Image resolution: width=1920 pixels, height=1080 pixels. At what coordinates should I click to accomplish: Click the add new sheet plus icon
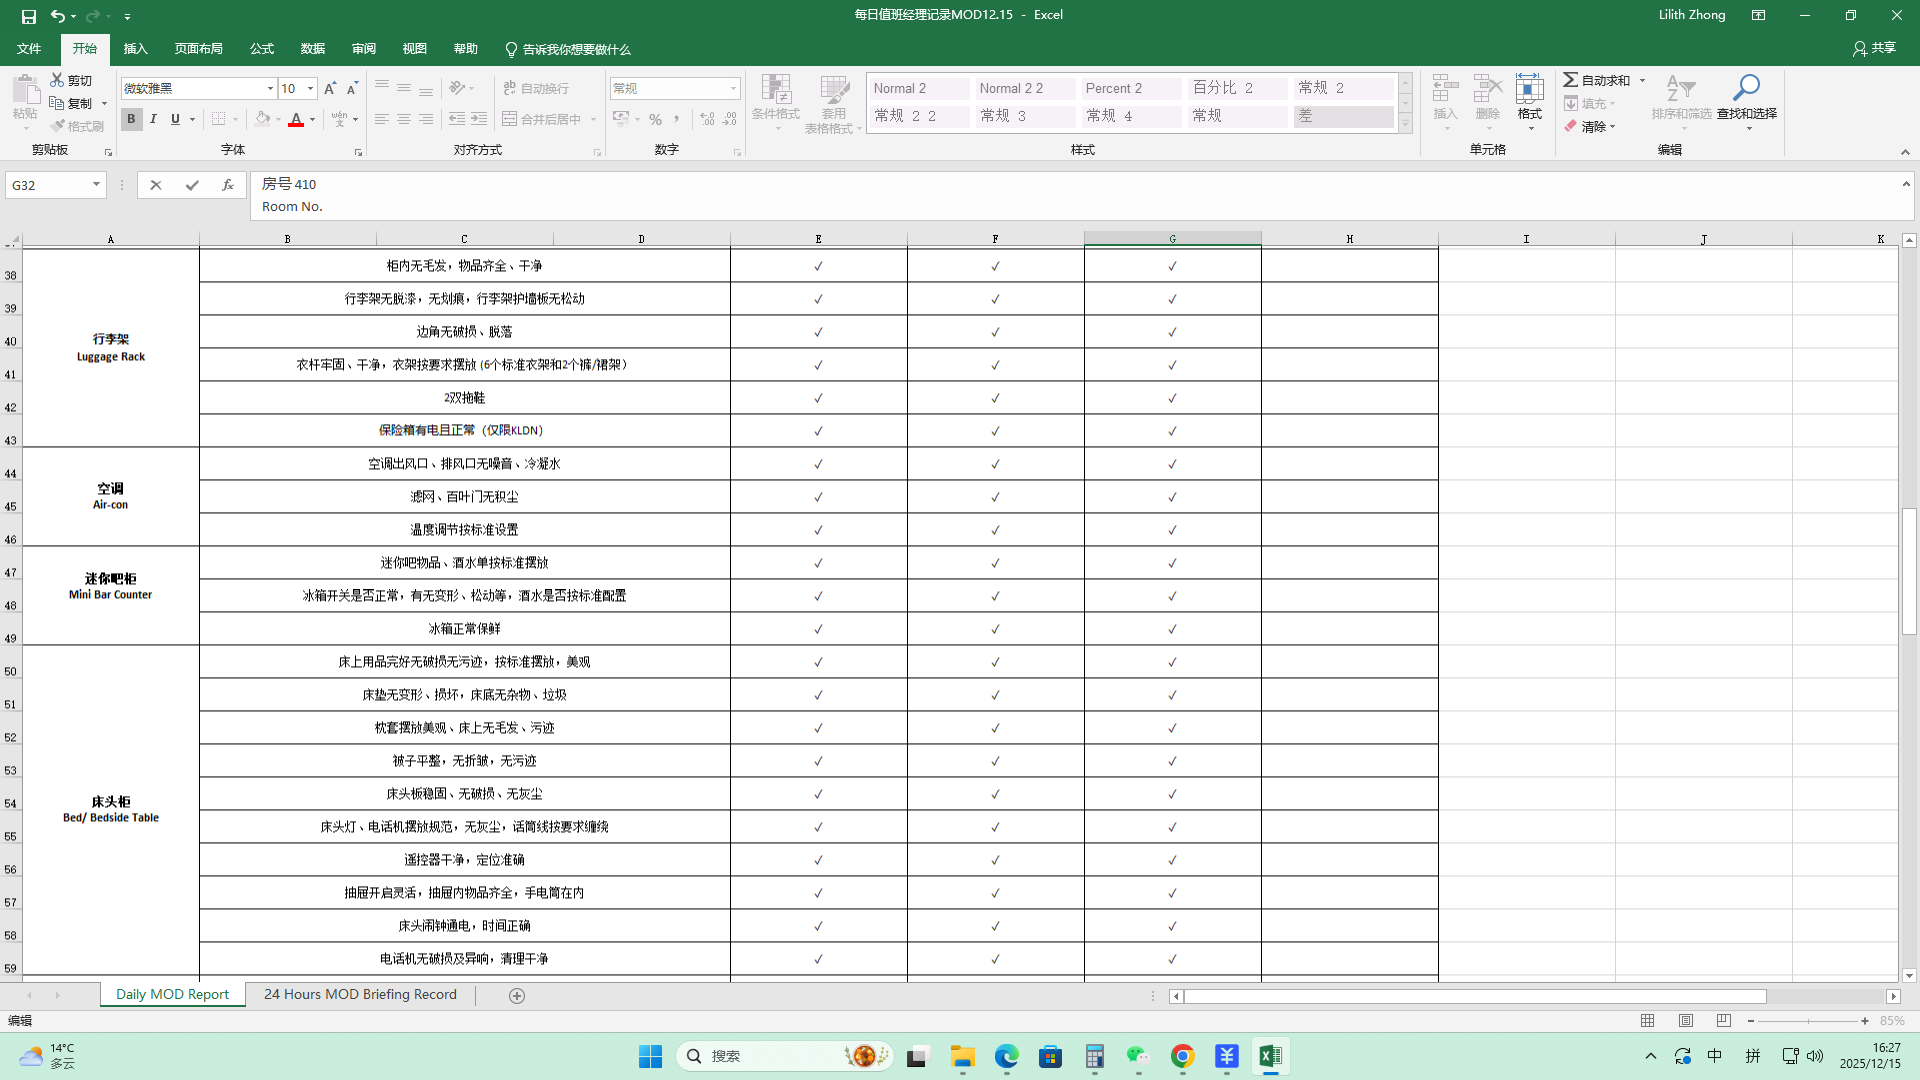click(x=517, y=996)
